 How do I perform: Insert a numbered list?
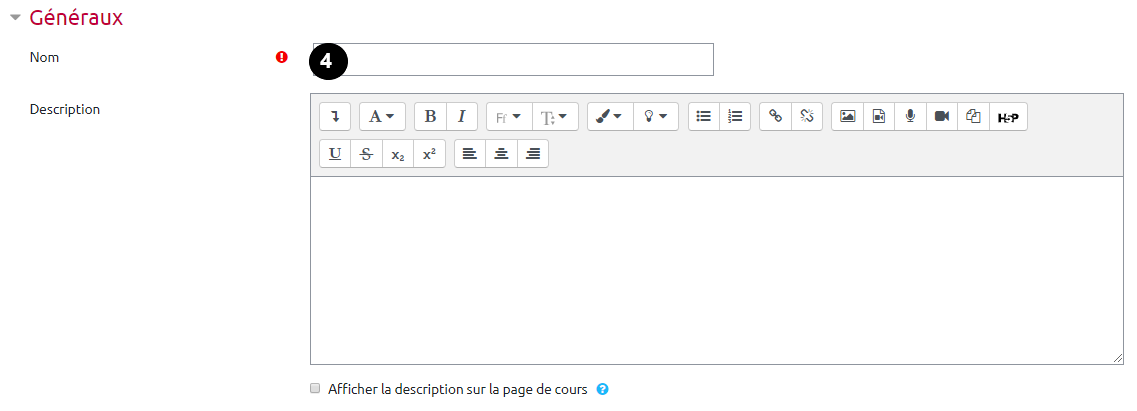click(x=735, y=117)
